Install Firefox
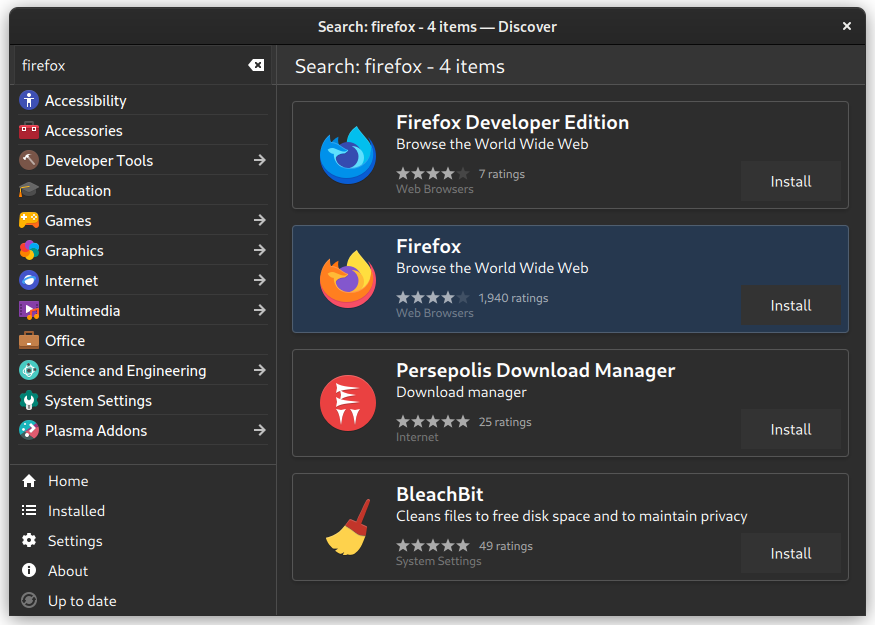Viewport: 875px width, 625px height. (790, 305)
